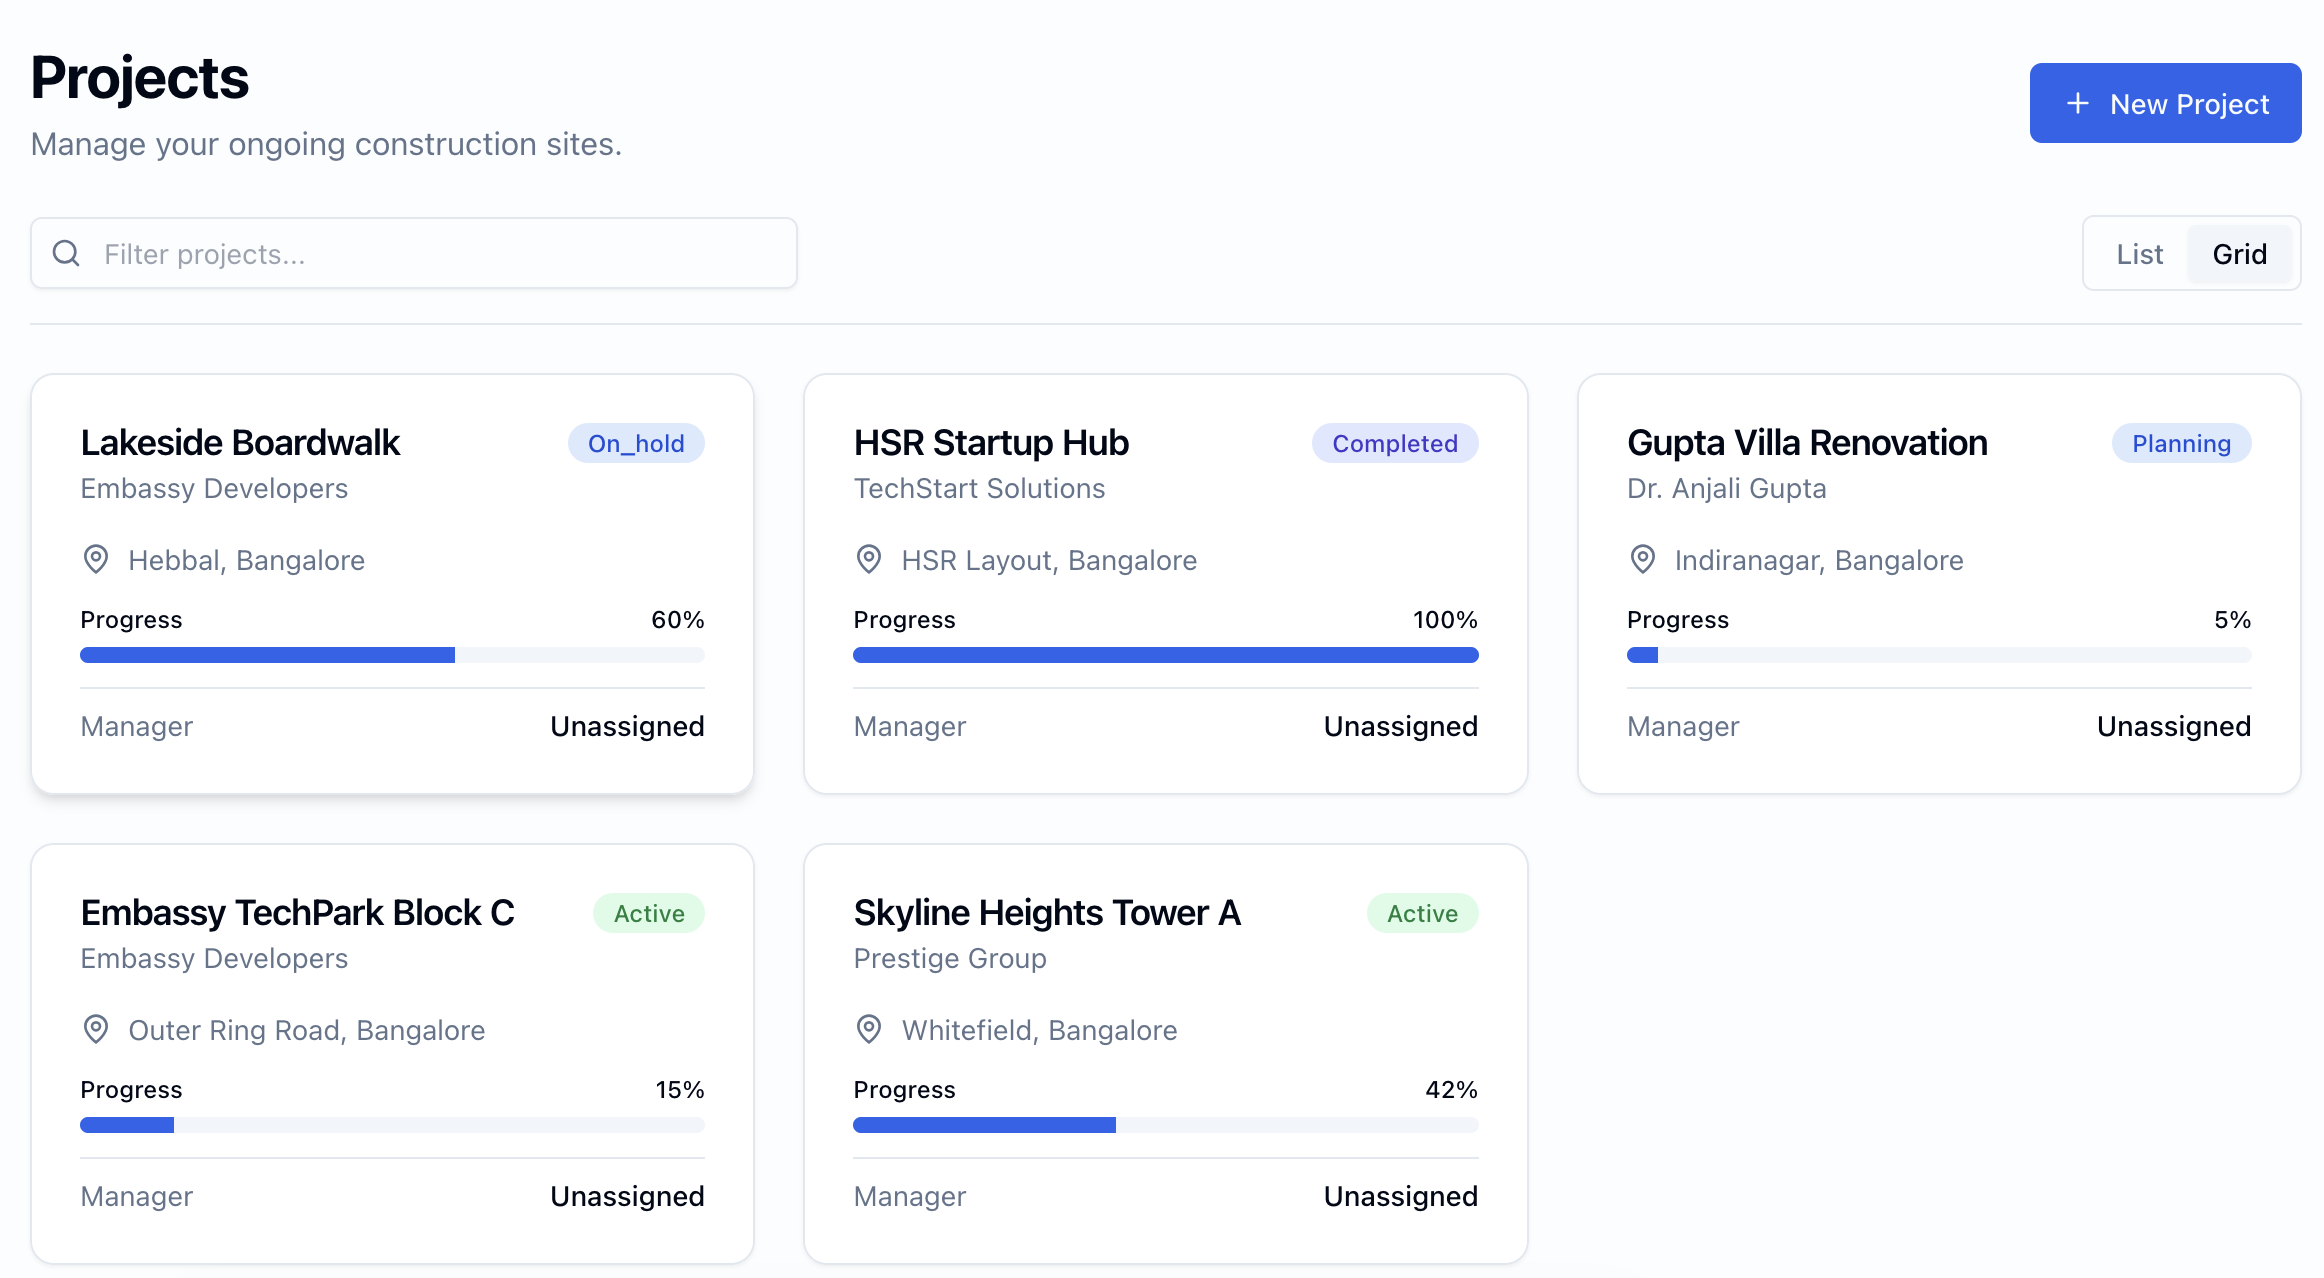Switch to List view

pyautogui.click(x=2139, y=254)
